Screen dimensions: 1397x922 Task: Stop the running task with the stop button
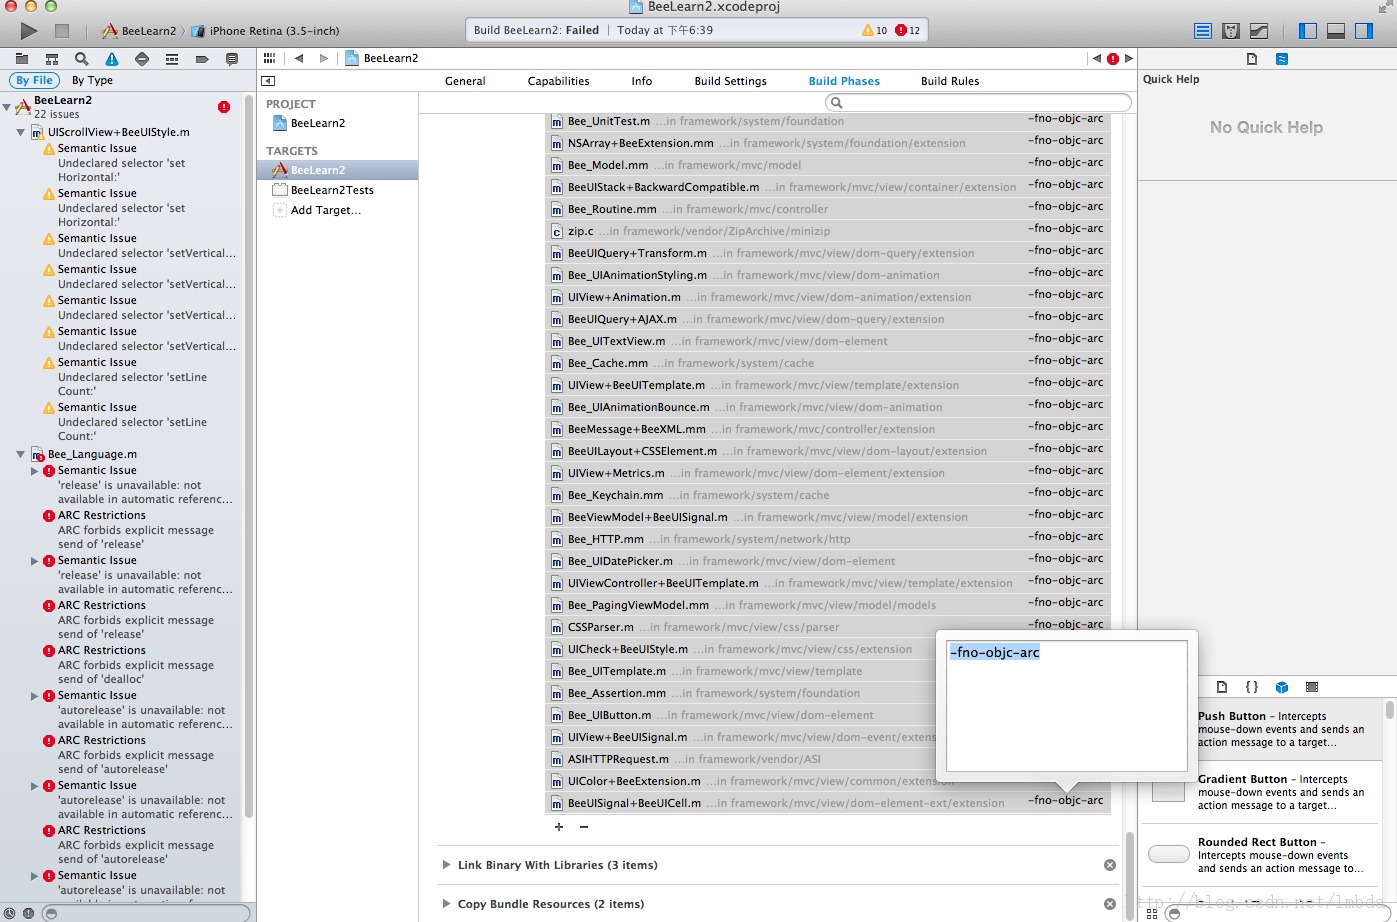(x=62, y=31)
